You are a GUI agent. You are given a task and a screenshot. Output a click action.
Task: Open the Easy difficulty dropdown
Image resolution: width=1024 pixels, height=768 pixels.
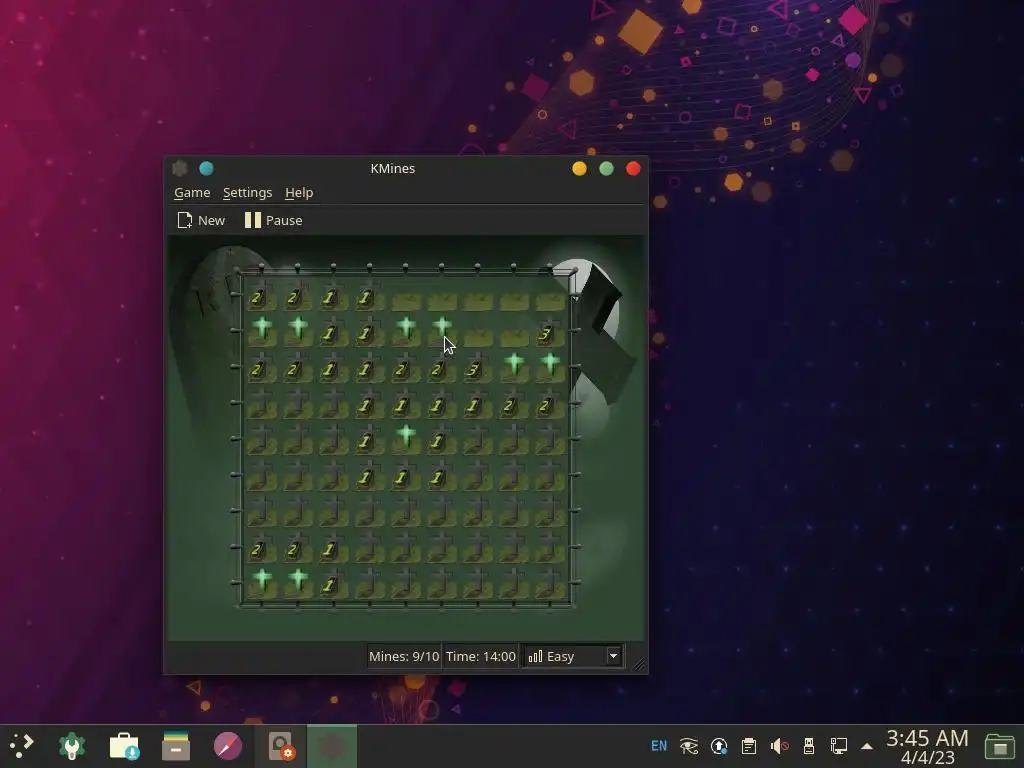point(573,656)
